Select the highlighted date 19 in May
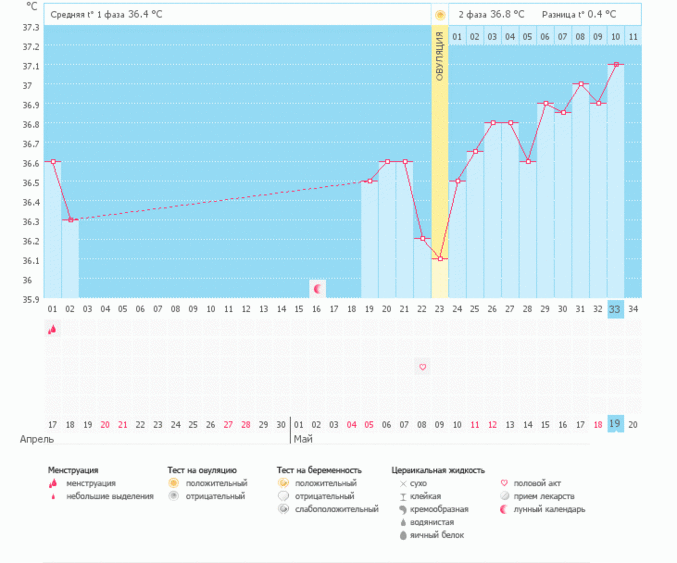677x563 pixels. (615, 424)
